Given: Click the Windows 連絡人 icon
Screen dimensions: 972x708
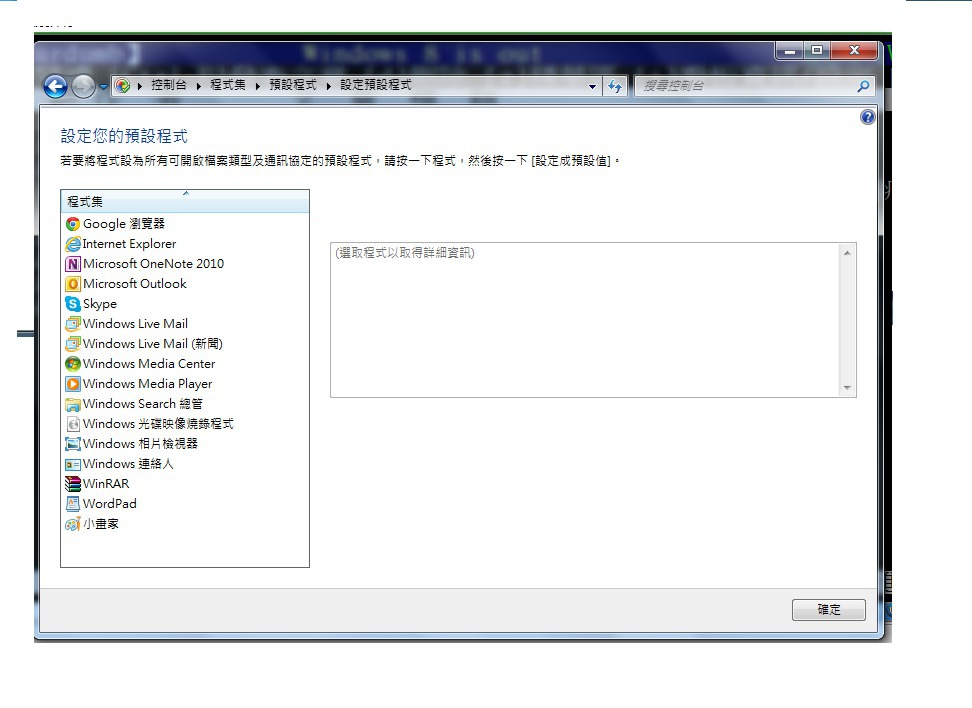Looking at the screenshot, I should point(73,464).
